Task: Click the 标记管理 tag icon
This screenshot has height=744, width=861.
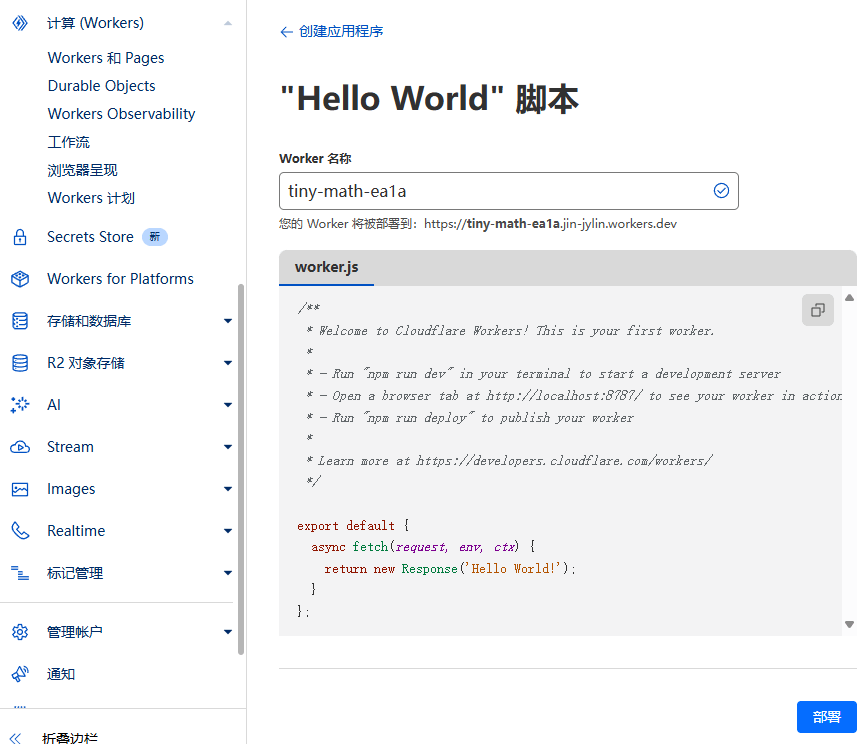Action: coord(20,573)
